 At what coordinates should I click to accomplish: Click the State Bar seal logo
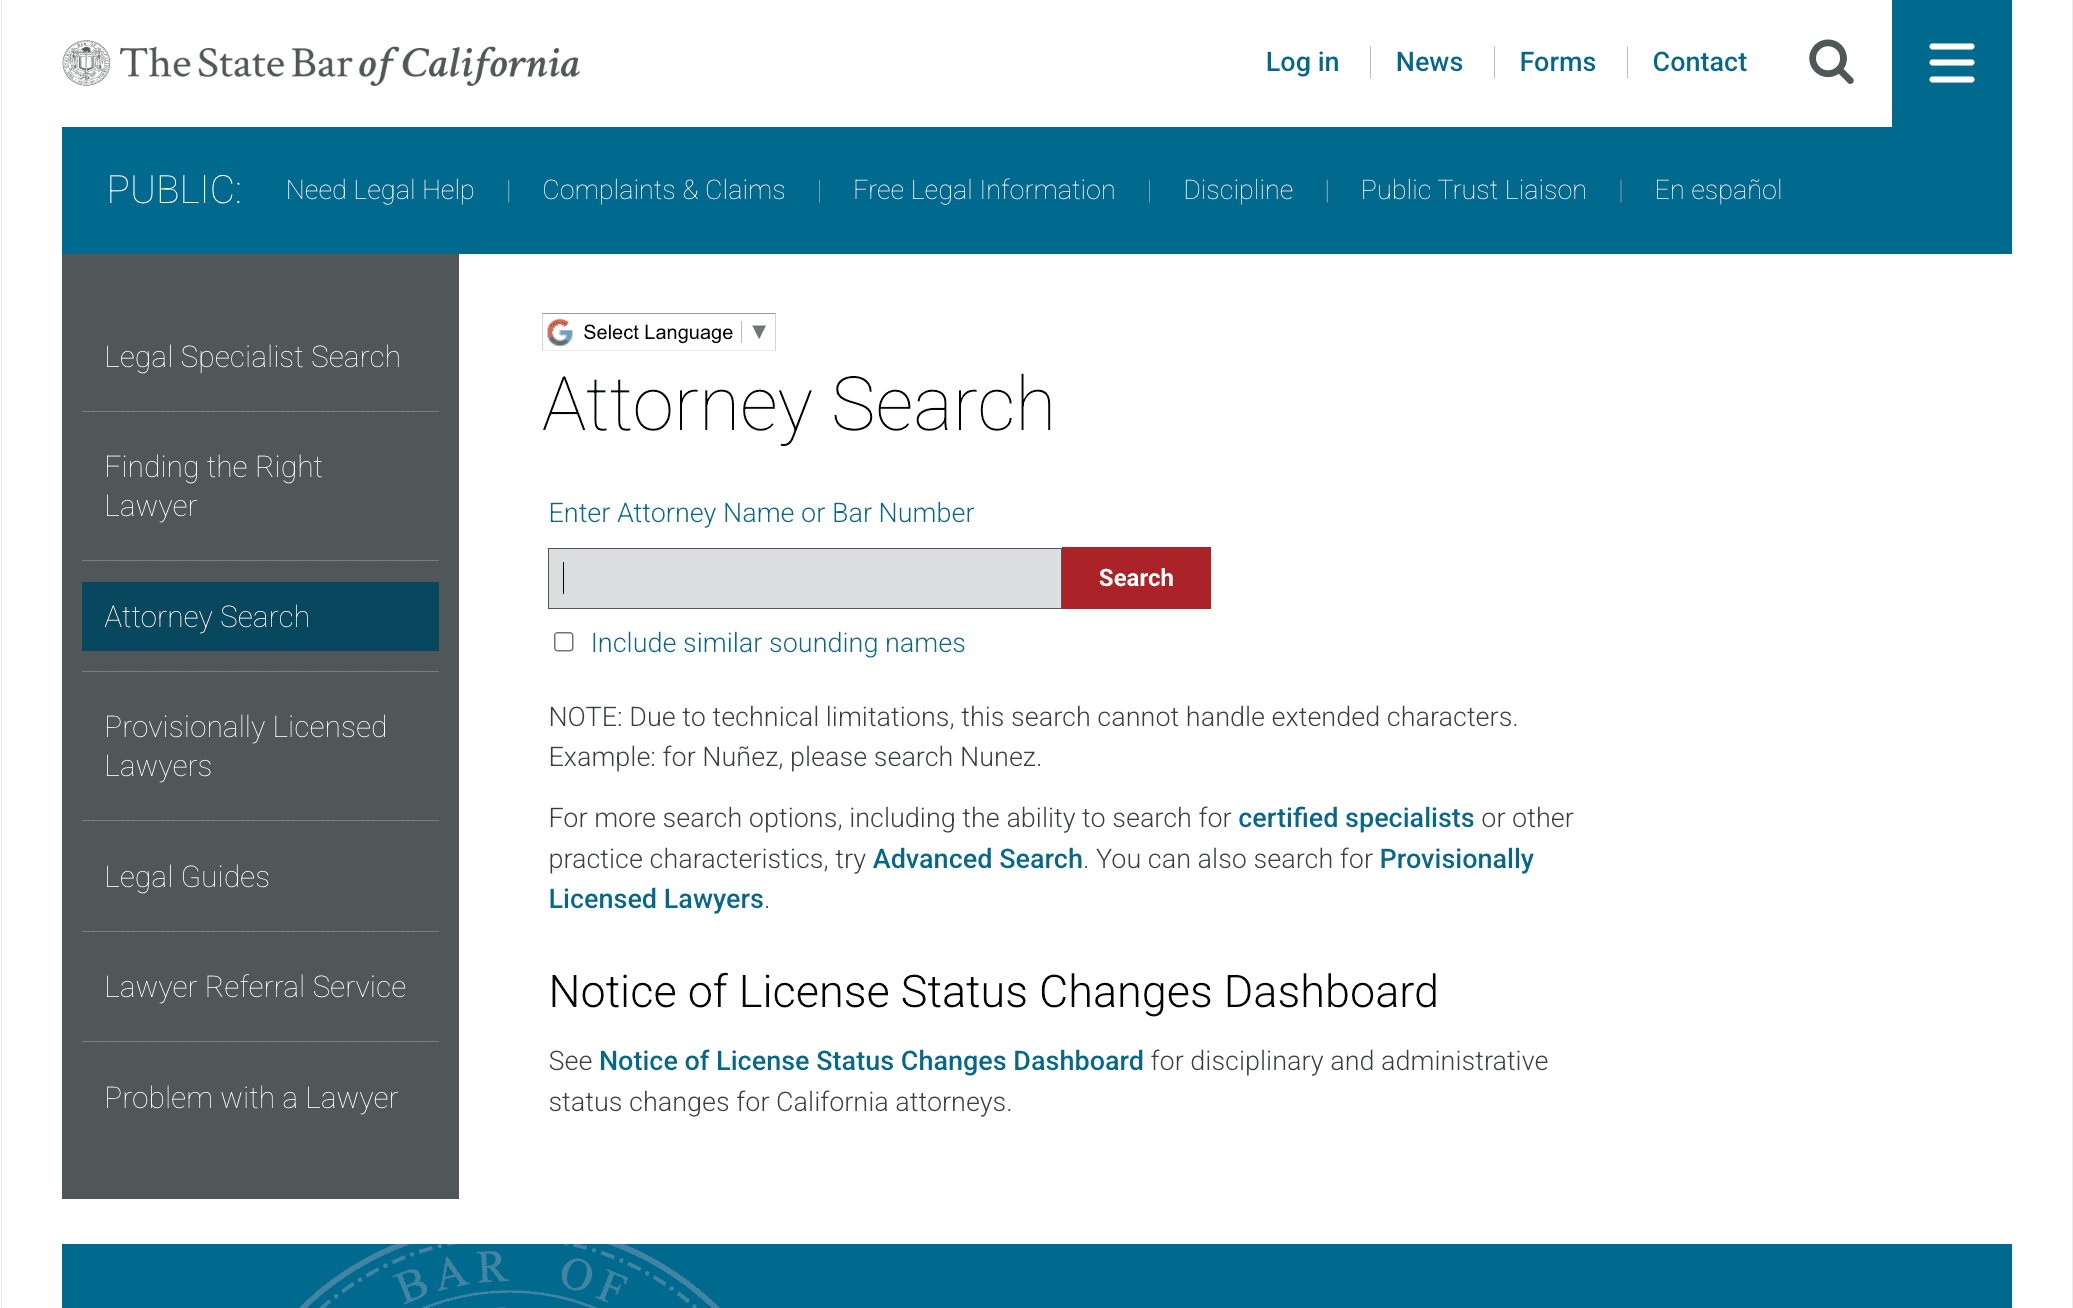point(86,63)
